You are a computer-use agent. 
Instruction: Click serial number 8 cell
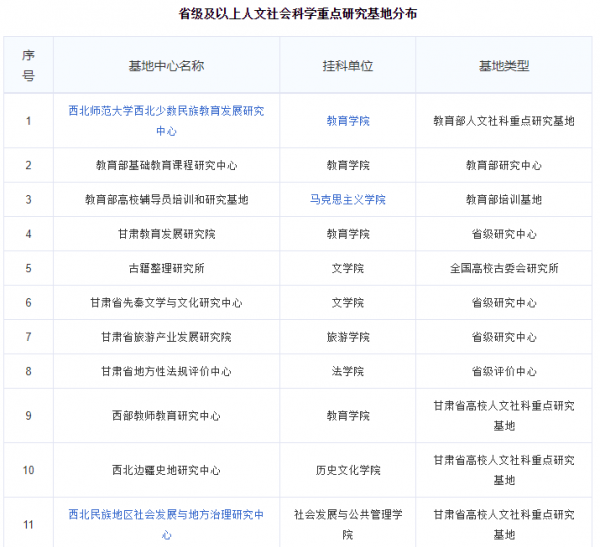coord(28,371)
